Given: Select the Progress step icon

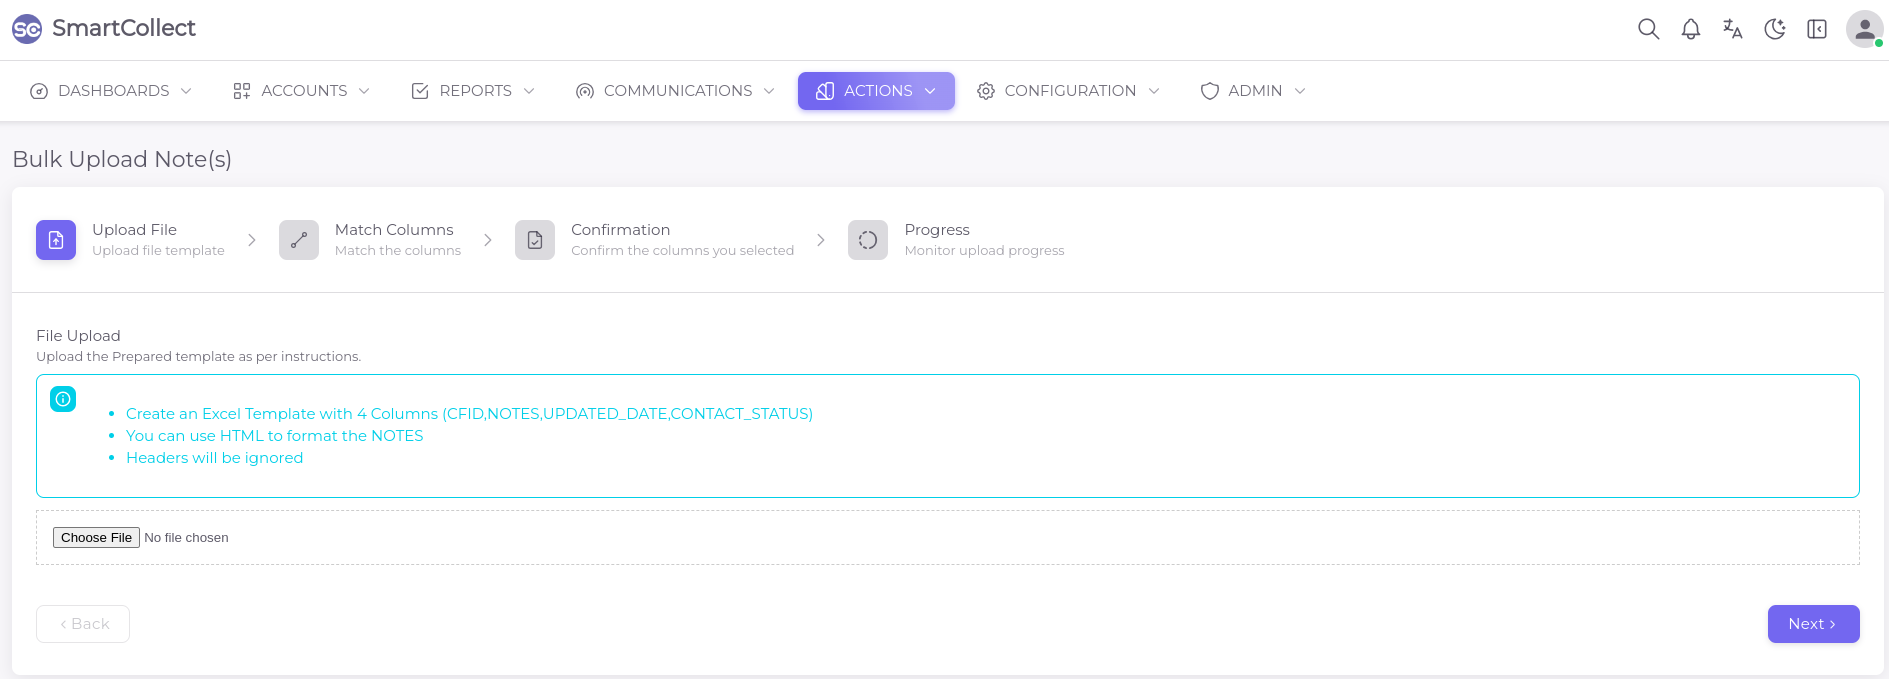Looking at the screenshot, I should pos(868,240).
